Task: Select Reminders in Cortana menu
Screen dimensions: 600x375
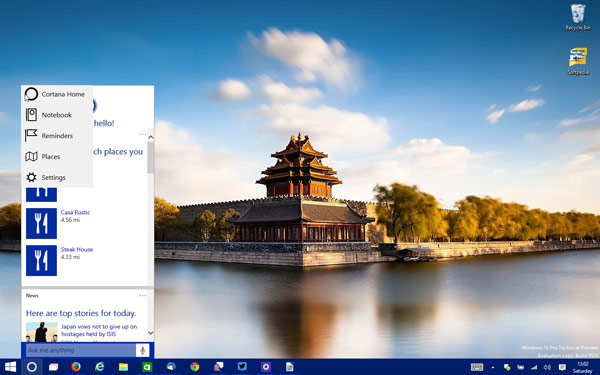Action: click(57, 135)
